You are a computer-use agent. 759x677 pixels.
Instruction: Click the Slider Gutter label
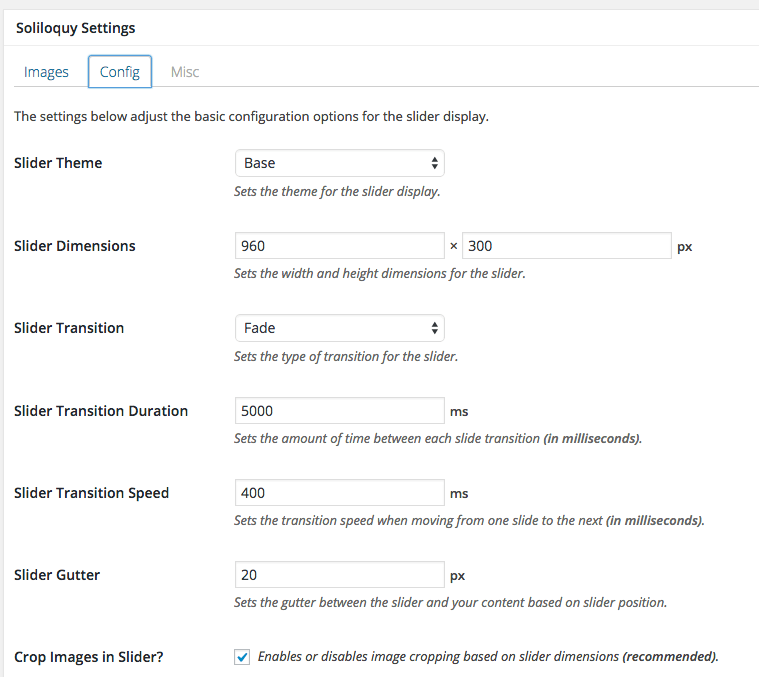click(57, 575)
